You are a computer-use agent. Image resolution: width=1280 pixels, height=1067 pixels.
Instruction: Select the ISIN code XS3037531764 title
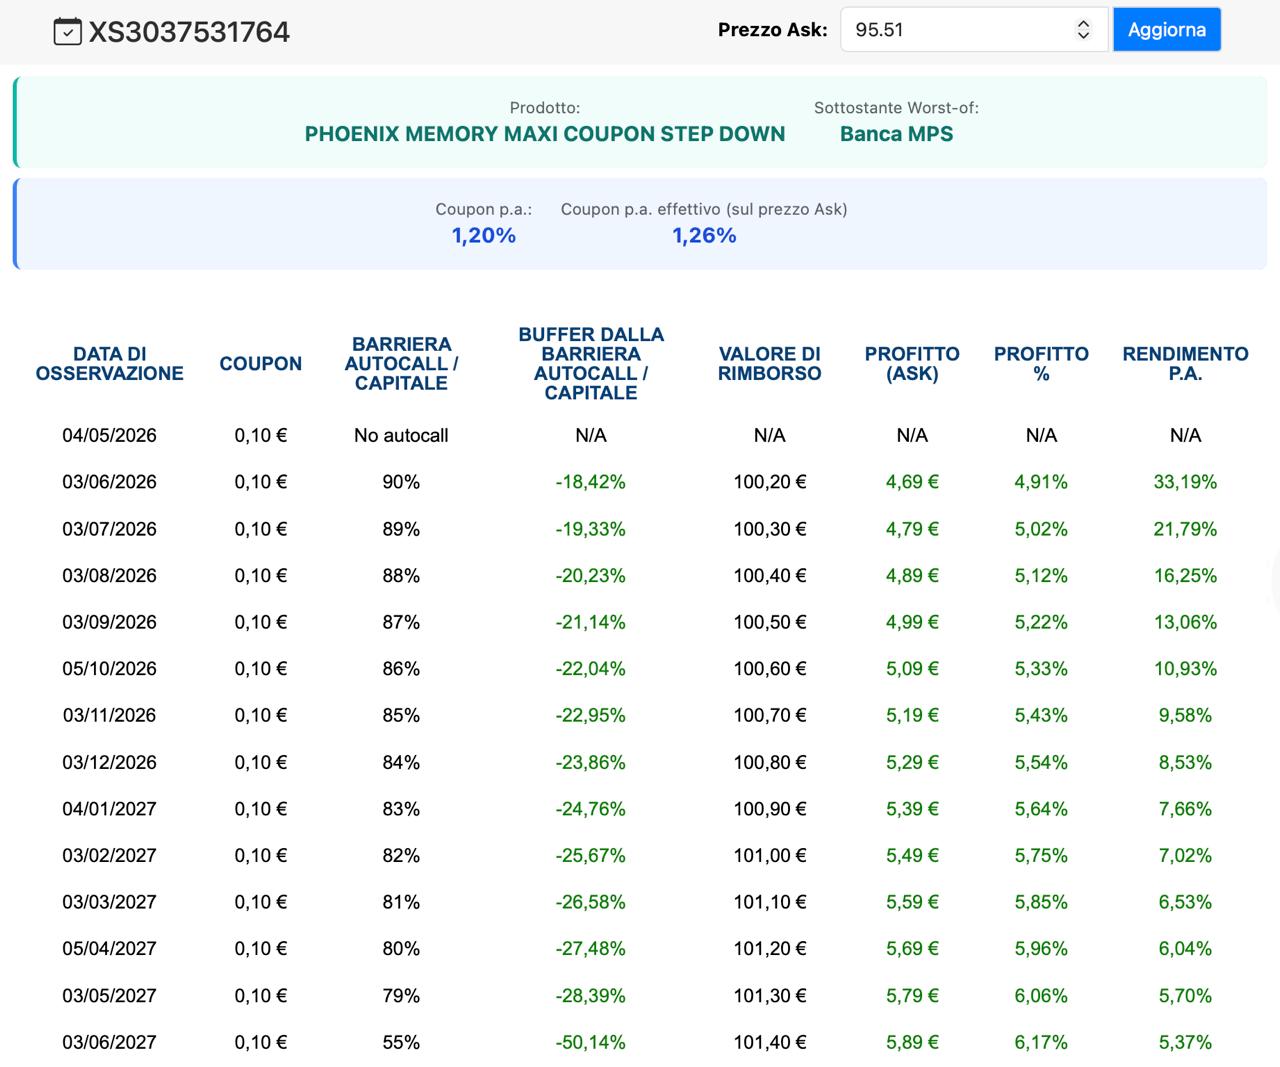pos(189,32)
